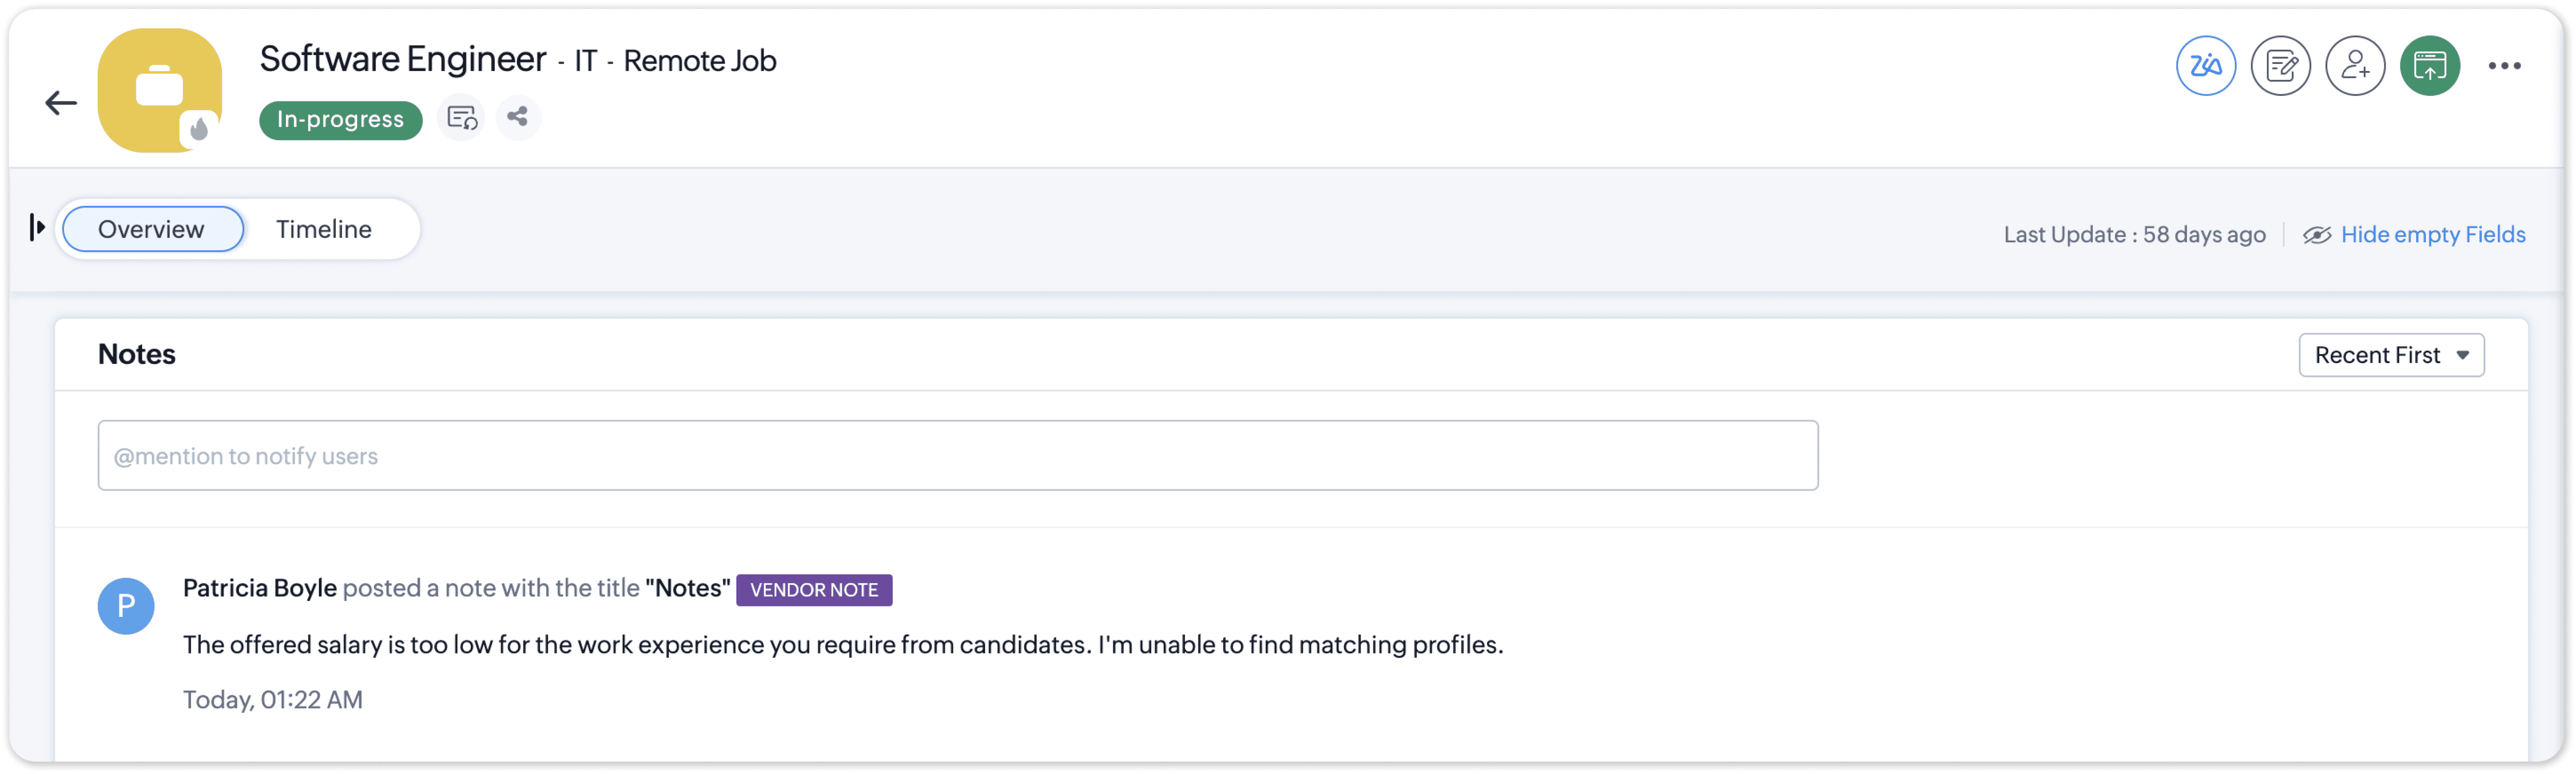Click the @mention notes input field
2576x774 pixels.
957,456
